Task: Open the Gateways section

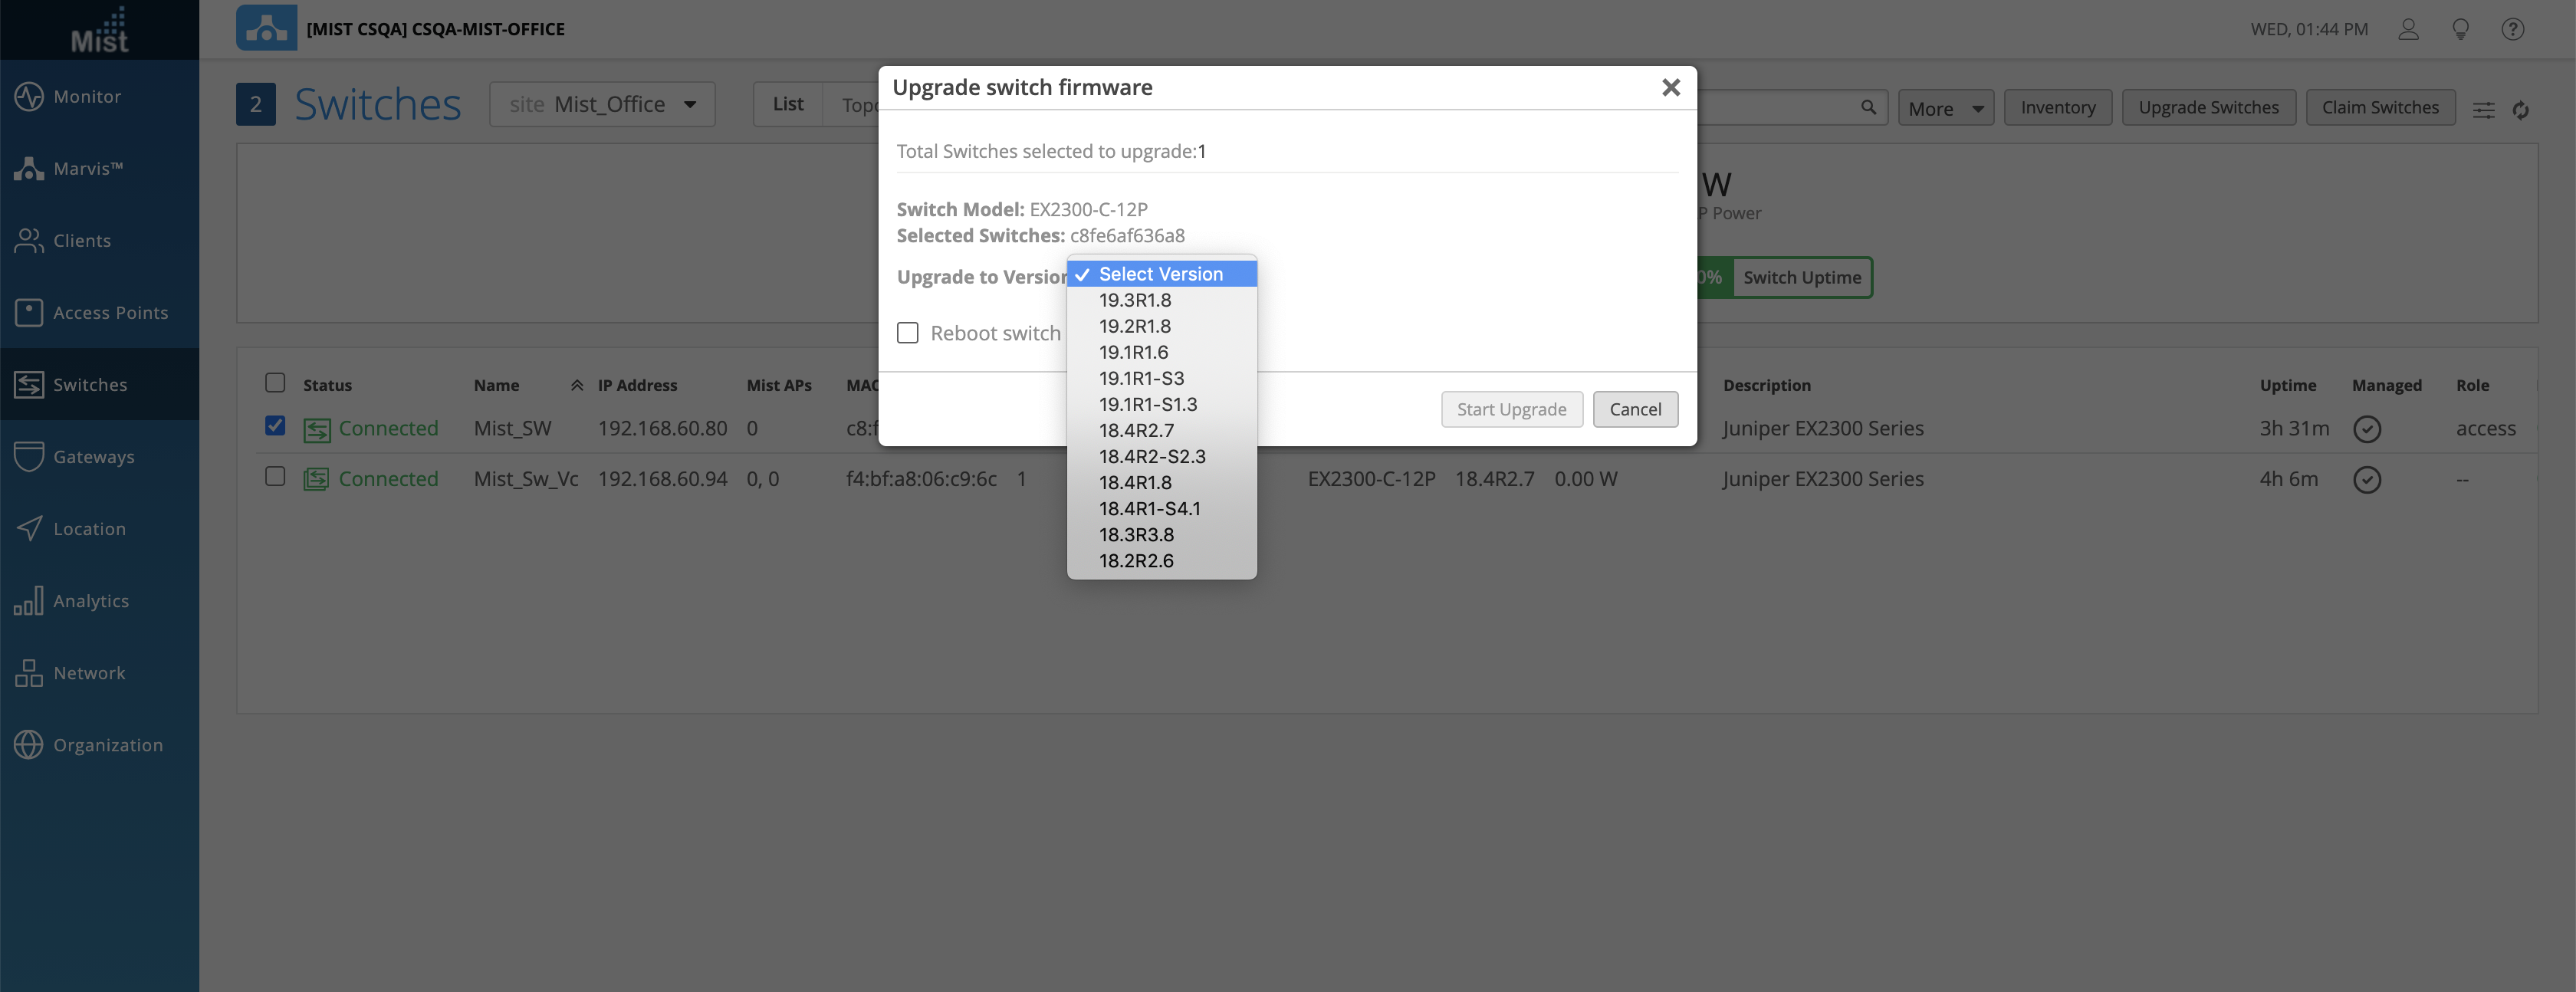Action: pyautogui.click(x=93, y=457)
